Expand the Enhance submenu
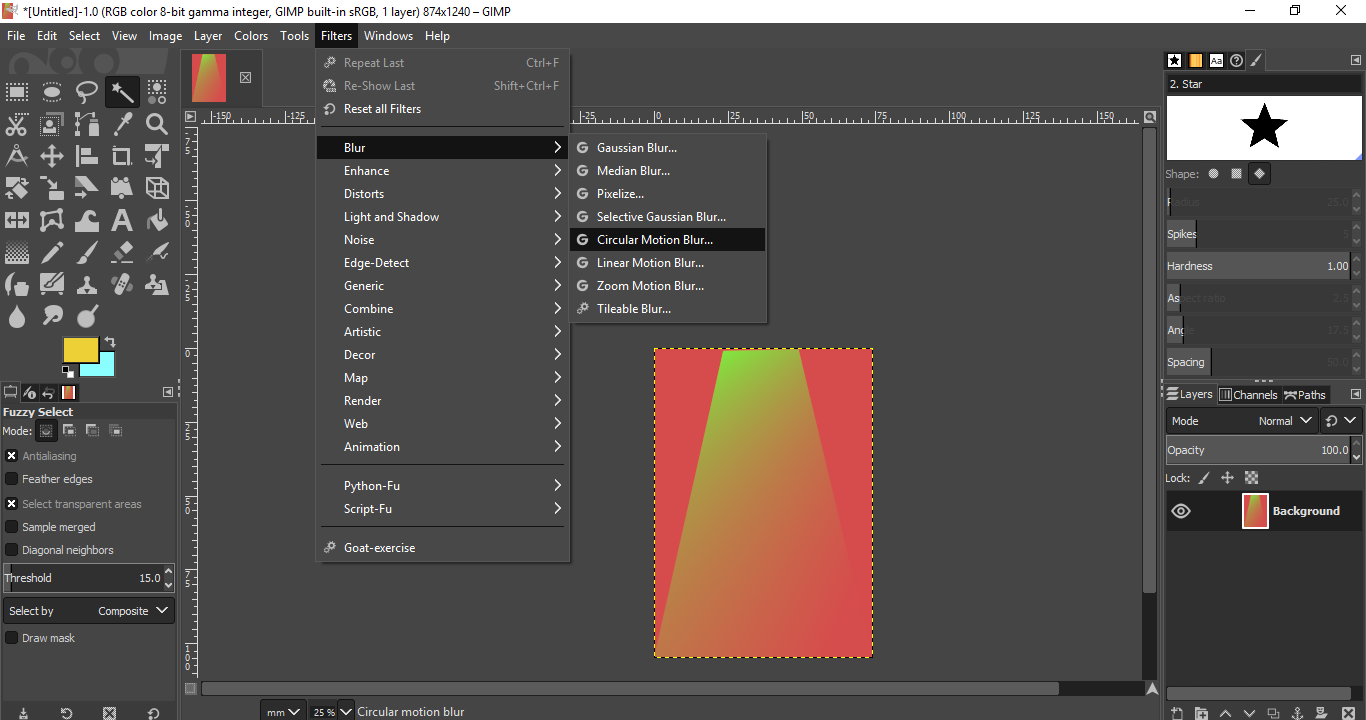 (443, 171)
